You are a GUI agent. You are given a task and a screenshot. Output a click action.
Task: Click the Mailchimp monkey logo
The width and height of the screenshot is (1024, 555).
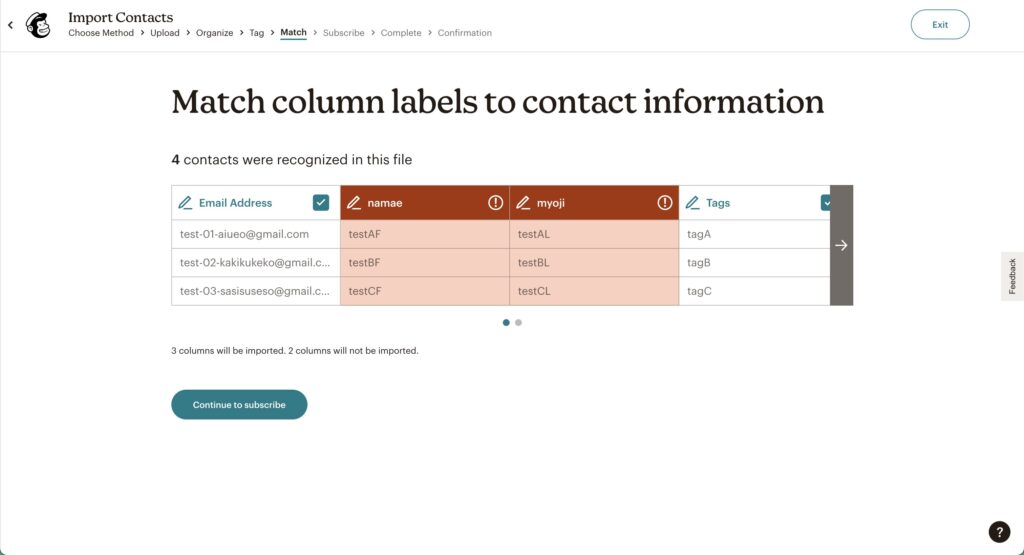pos(38,25)
